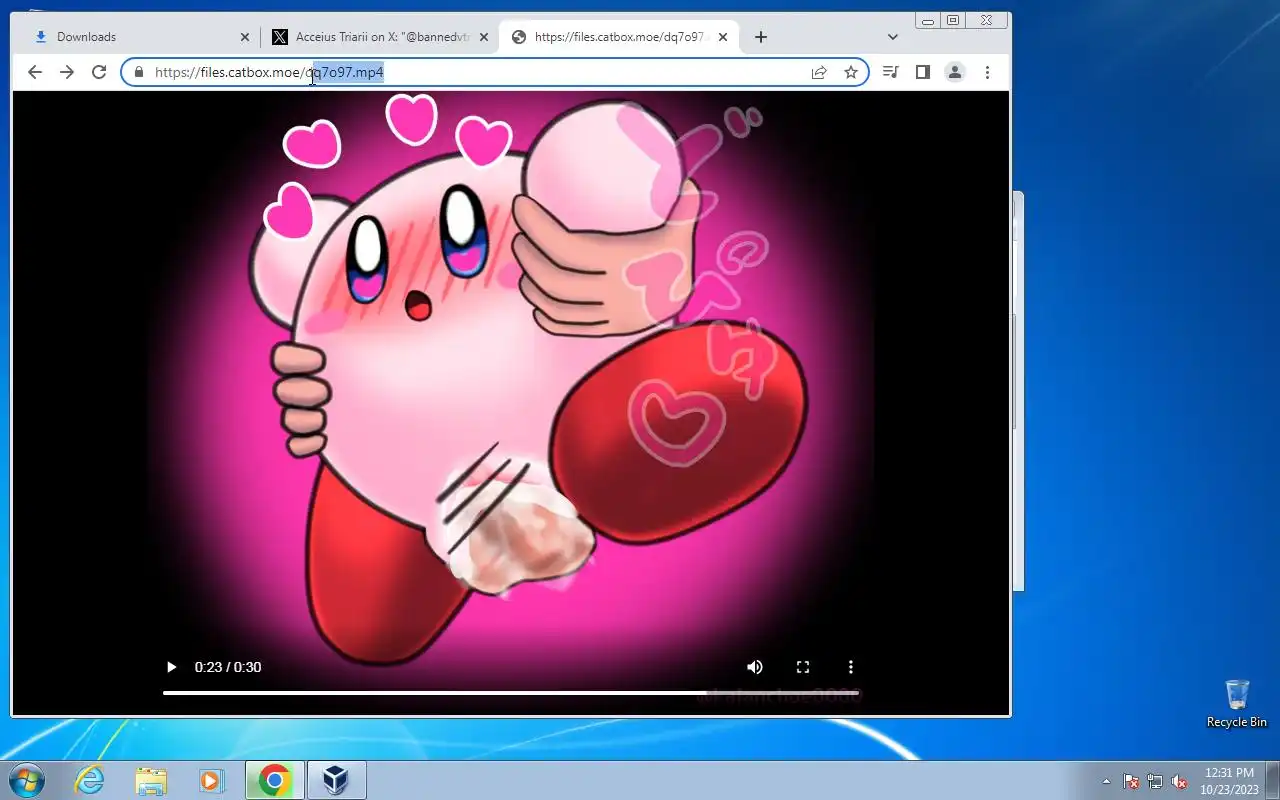Share this page icon in address bar
The height and width of the screenshot is (800, 1280).
[819, 72]
